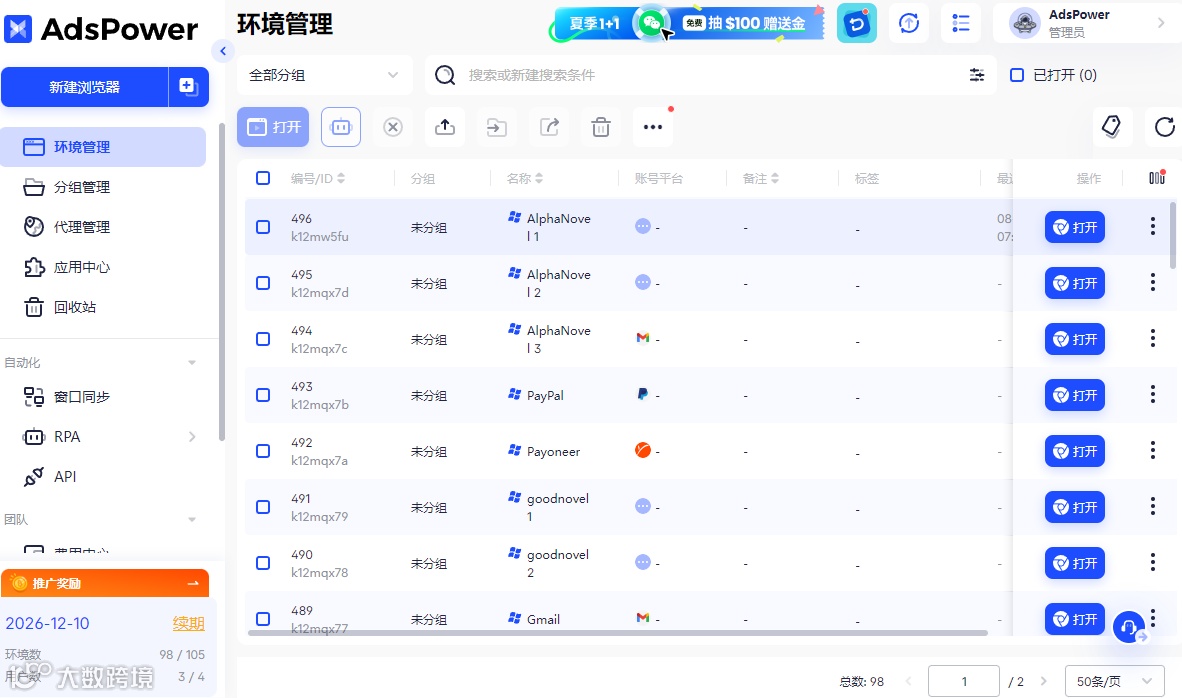The width and height of the screenshot is (1182, 698).
Task: Toggle the 已打开 (0) checkbox
Action: 1017,75
